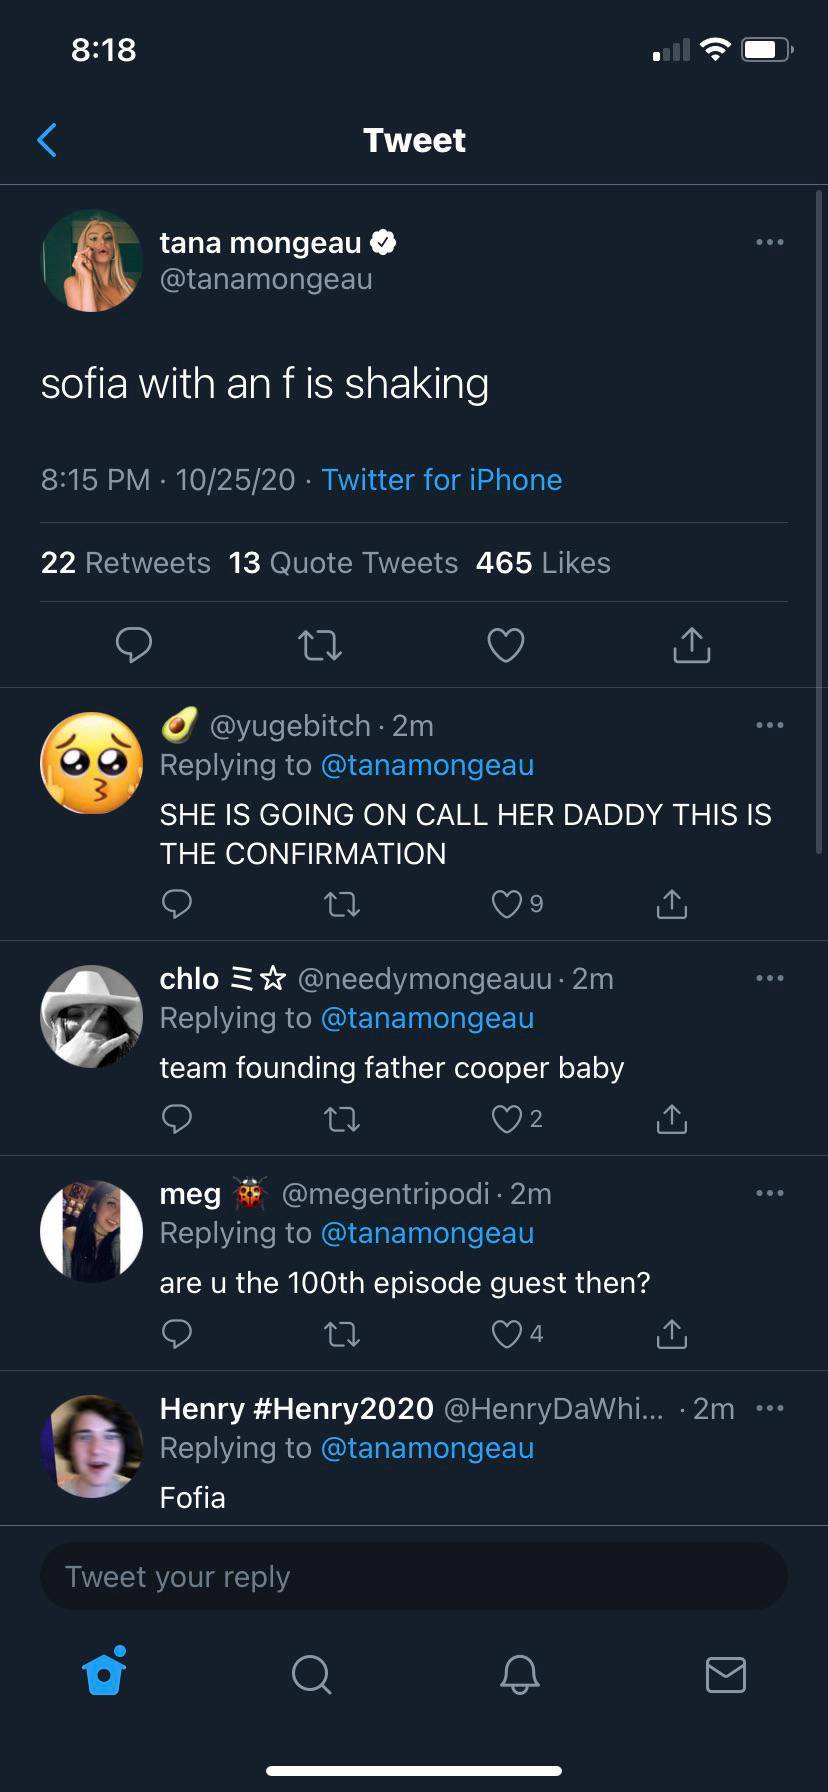Like the @megentripodi reply

click(507, 1334)
